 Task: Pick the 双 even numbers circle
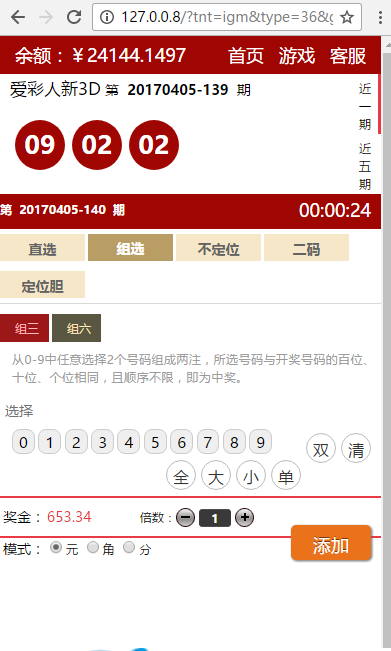click(x=320, y=449)
